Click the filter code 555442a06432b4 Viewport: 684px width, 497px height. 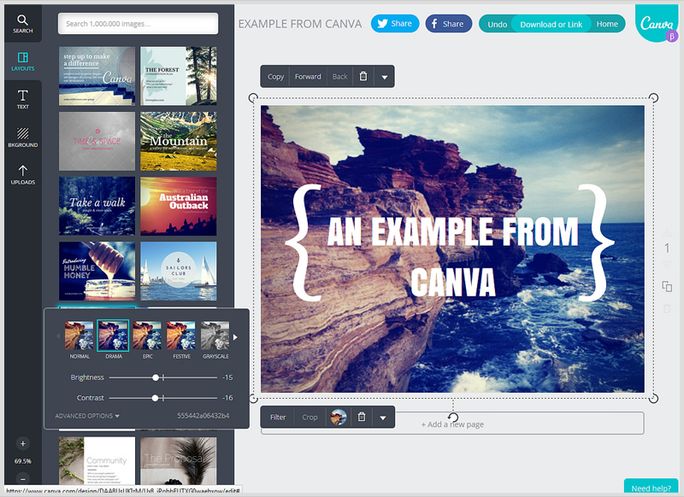[x=203, y=416]
